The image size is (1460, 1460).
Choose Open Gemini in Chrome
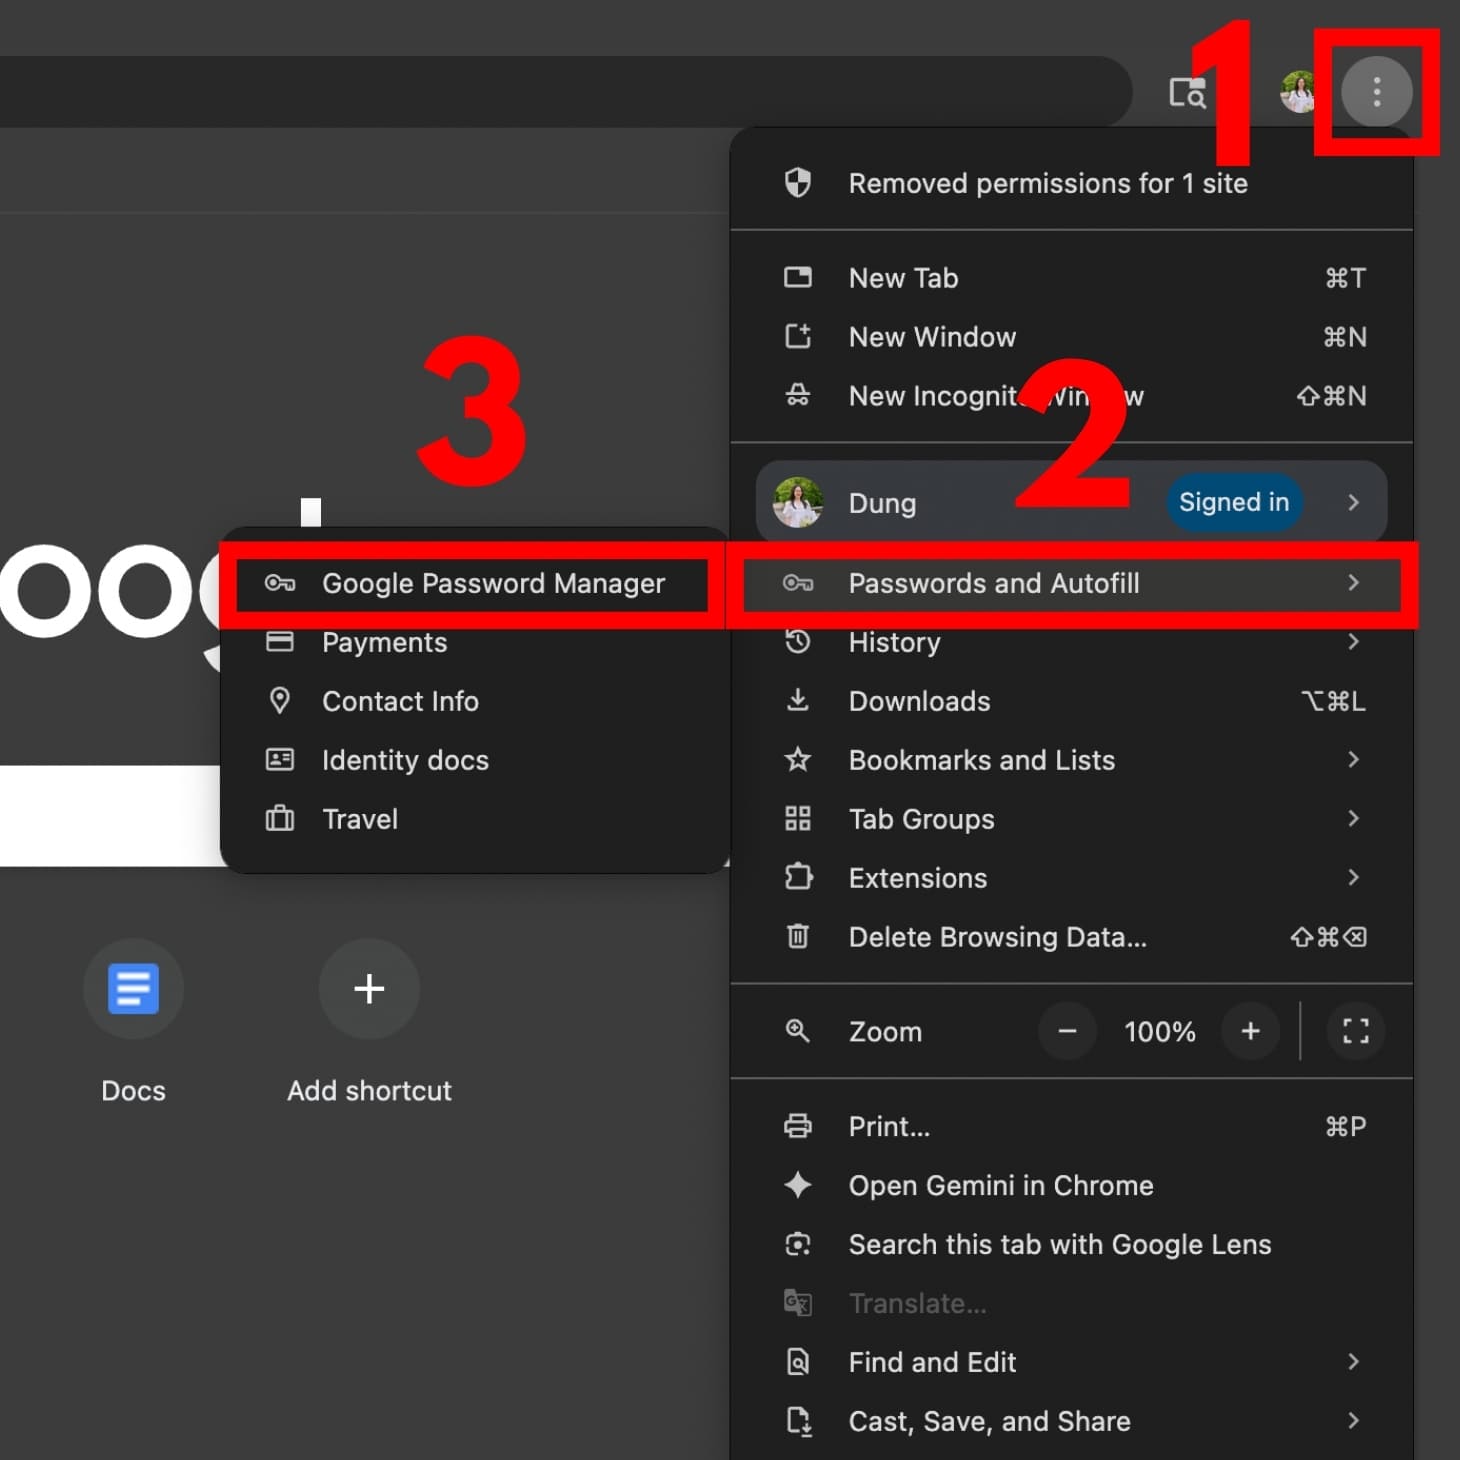tap(1072, 1185)
